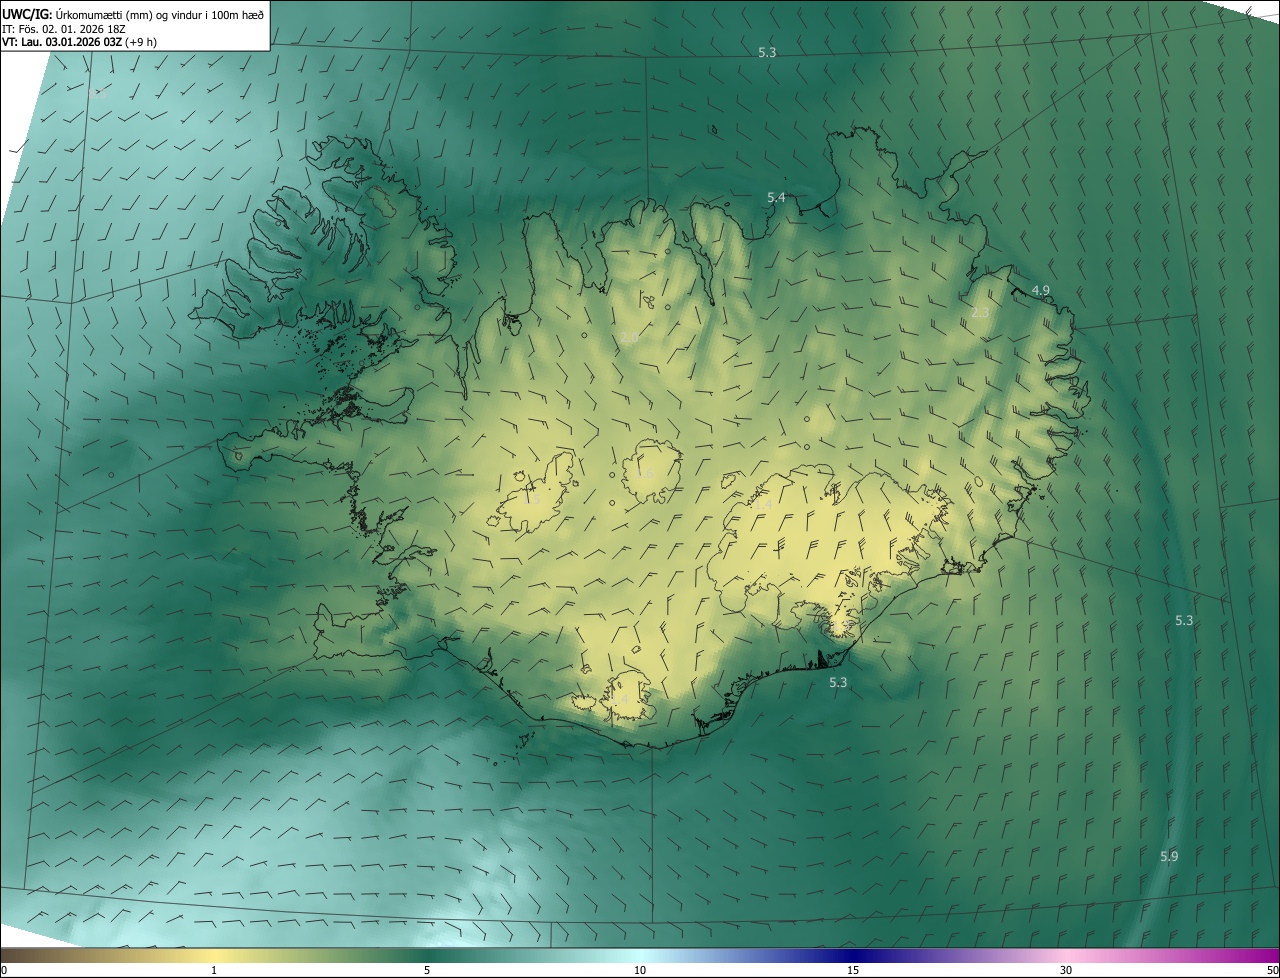Viewport: 1280px width, 978px height.
Task: Click the 15 tick on color scale
Action: tap(853, 970)
